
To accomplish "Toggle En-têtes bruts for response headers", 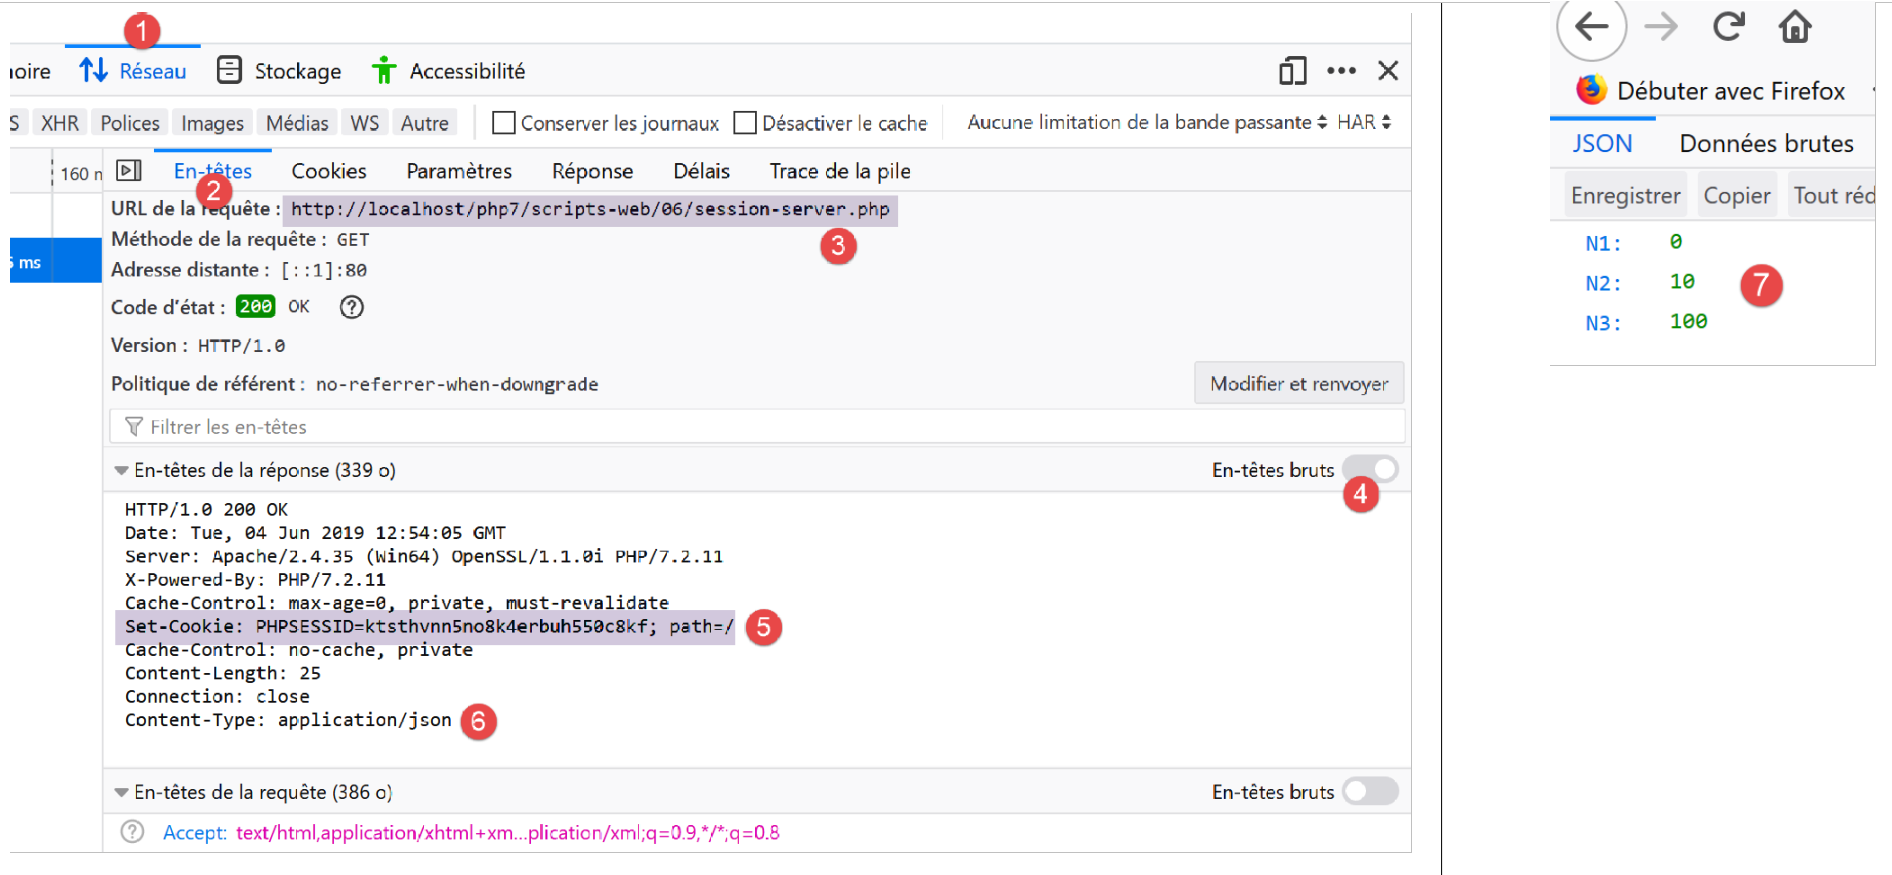I will pos(1370,469).
